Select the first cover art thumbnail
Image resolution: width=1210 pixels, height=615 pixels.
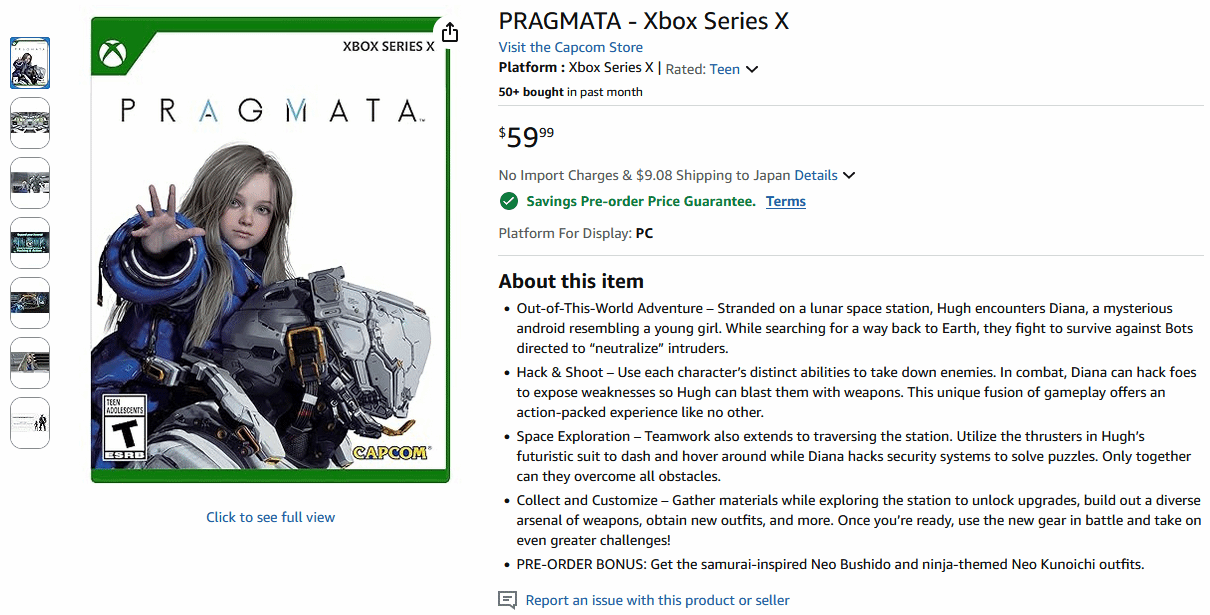30,63
